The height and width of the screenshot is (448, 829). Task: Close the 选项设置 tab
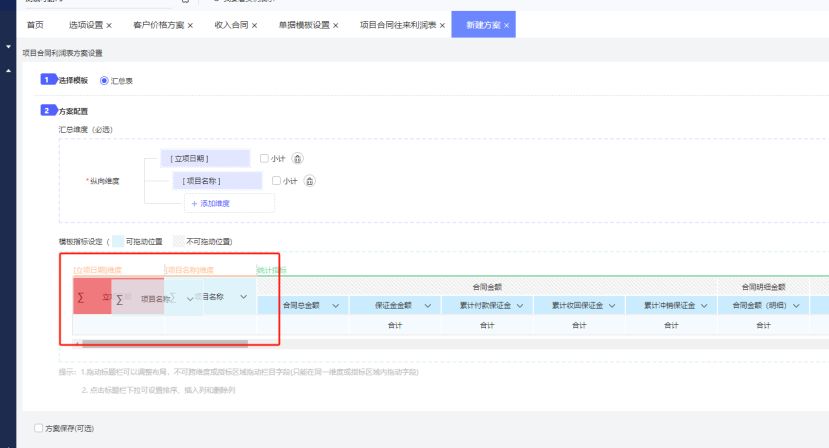[109, 25]
